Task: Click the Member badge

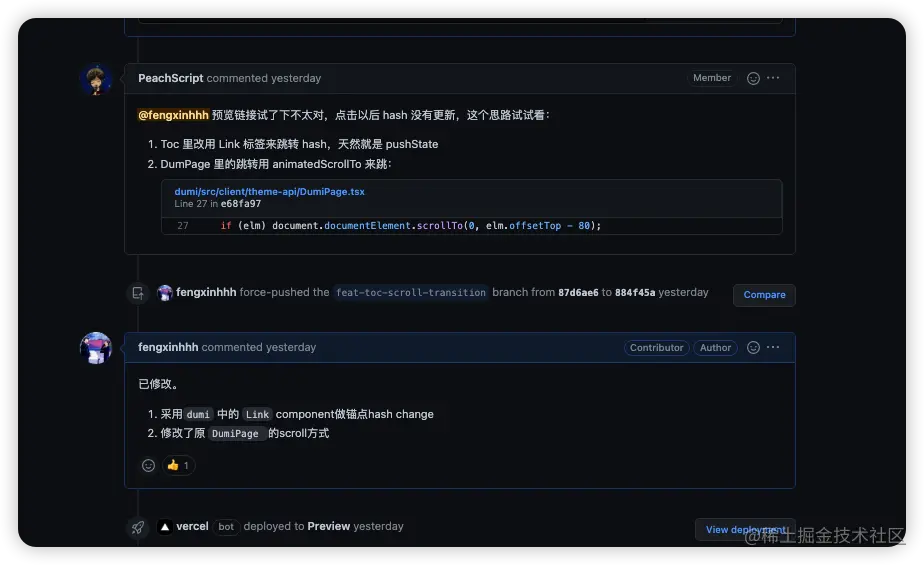Action: pos(712,78)
